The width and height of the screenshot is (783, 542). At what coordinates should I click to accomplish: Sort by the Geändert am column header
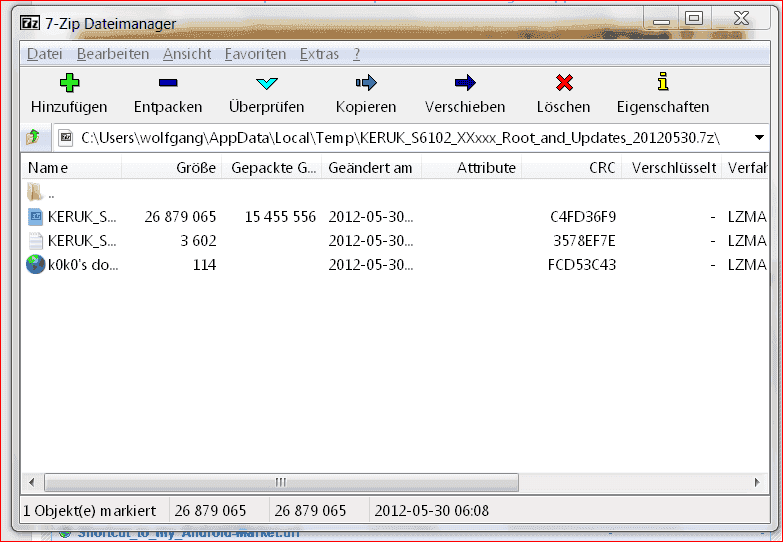pyautogui.click(x=372, y=168)
